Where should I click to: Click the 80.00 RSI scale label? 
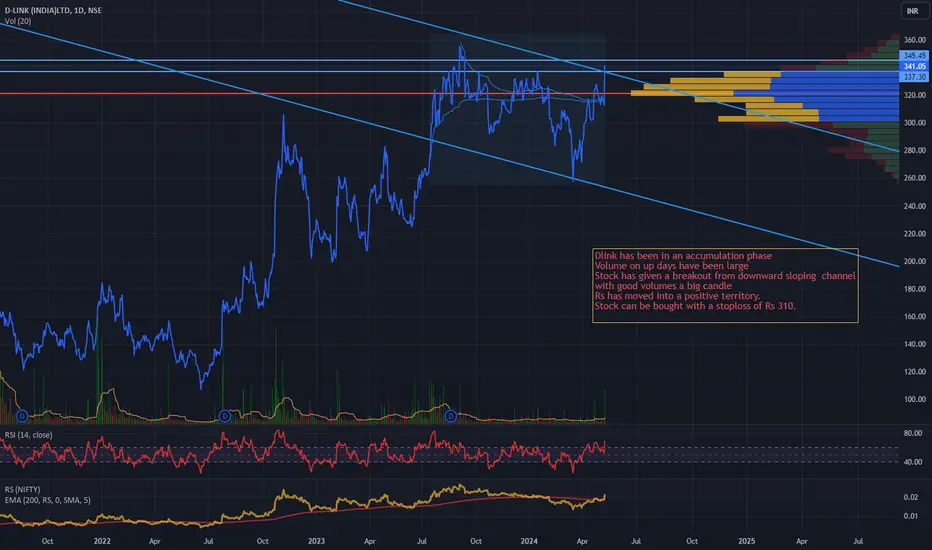913,433
